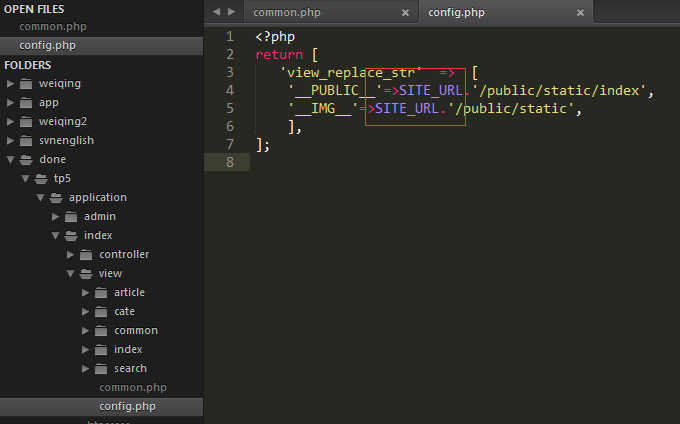Screen dimensions: 680x424
Task: Click the common folder icon
Action: [101, 331]
